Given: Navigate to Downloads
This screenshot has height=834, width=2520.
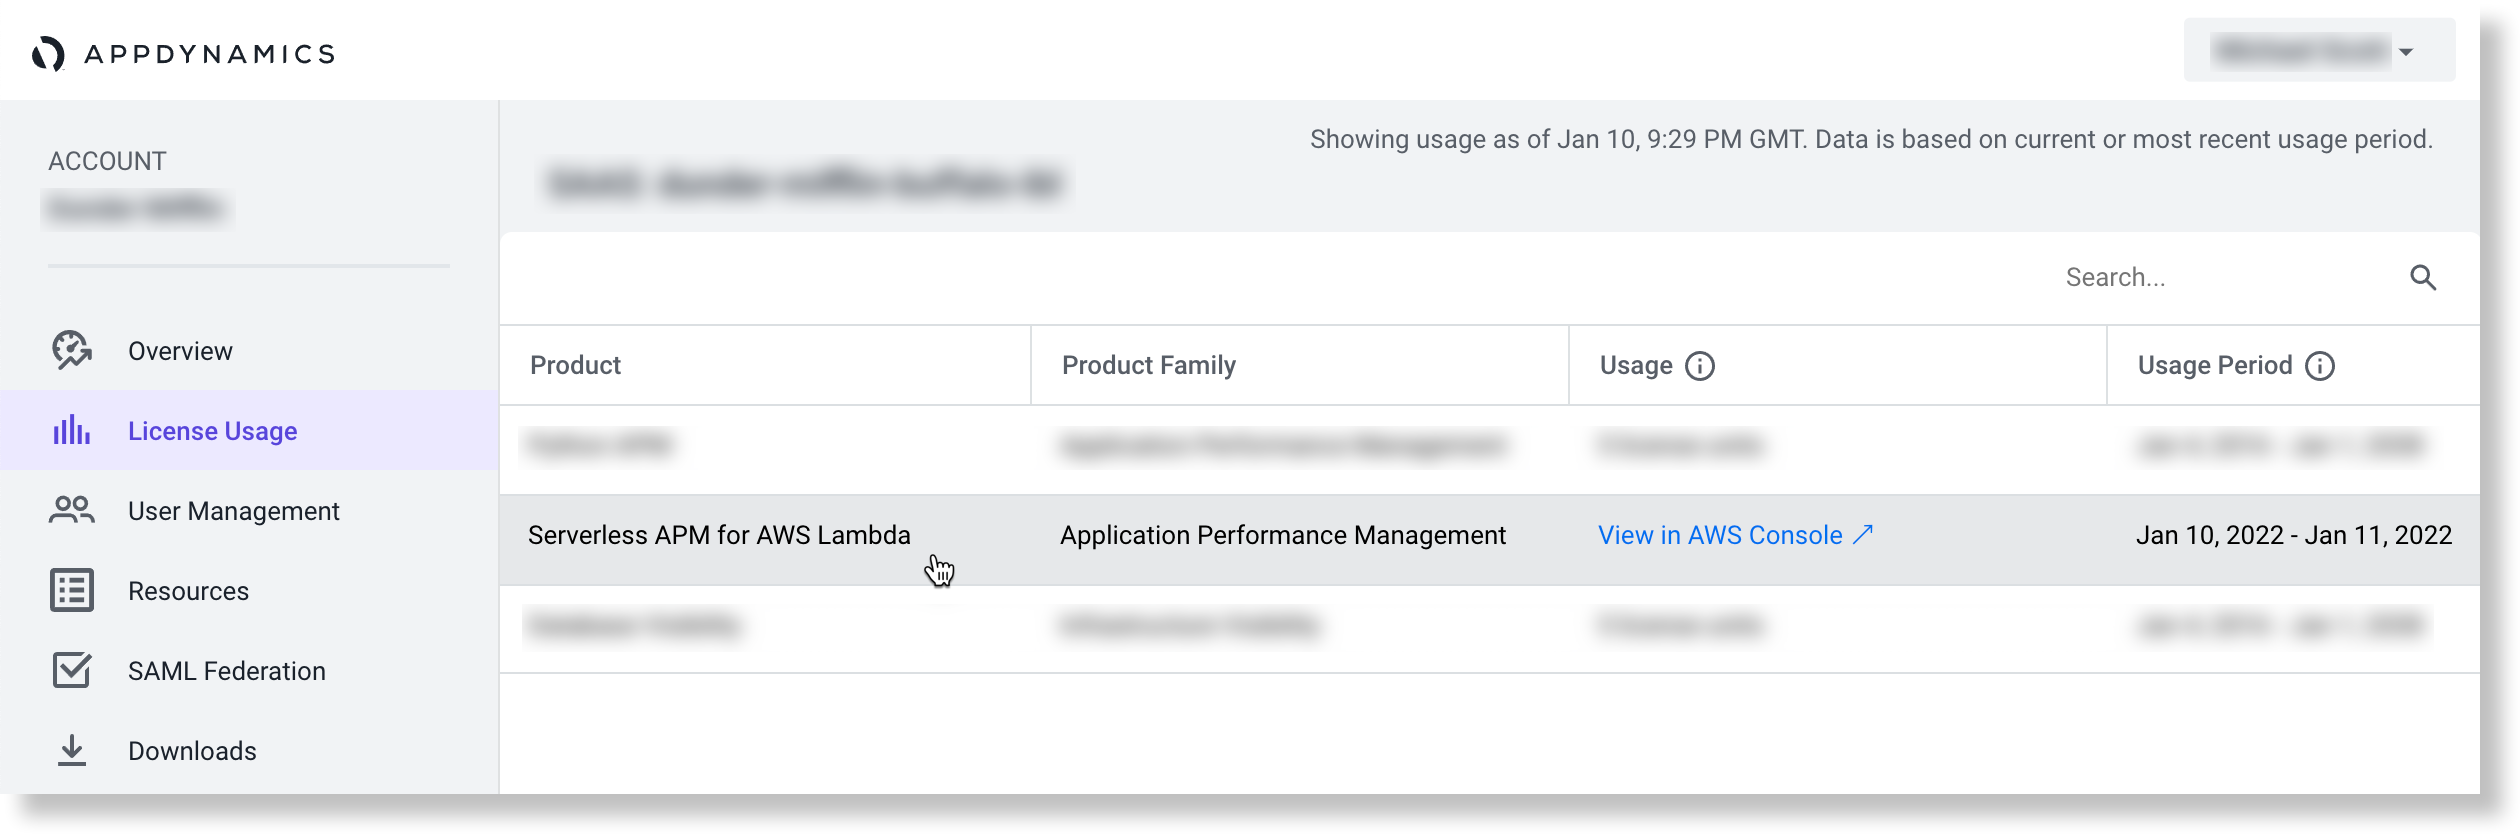Looking at the screenshot, I should click(x=192, y=751).
